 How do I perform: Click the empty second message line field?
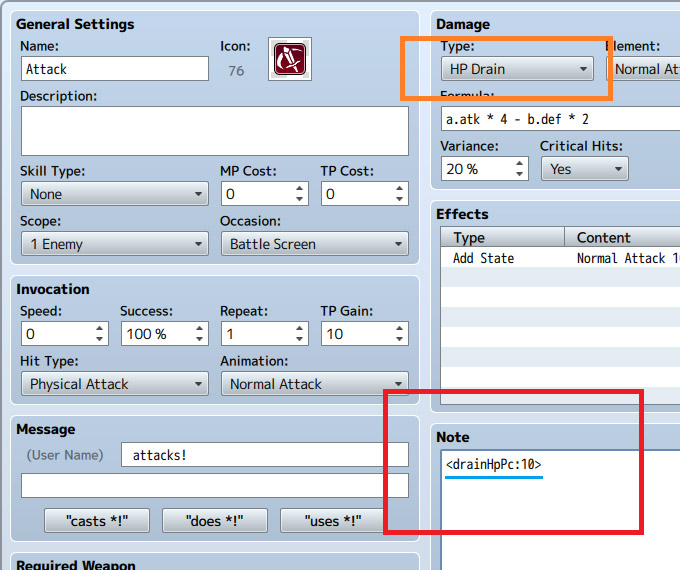(x=215, y=485)
